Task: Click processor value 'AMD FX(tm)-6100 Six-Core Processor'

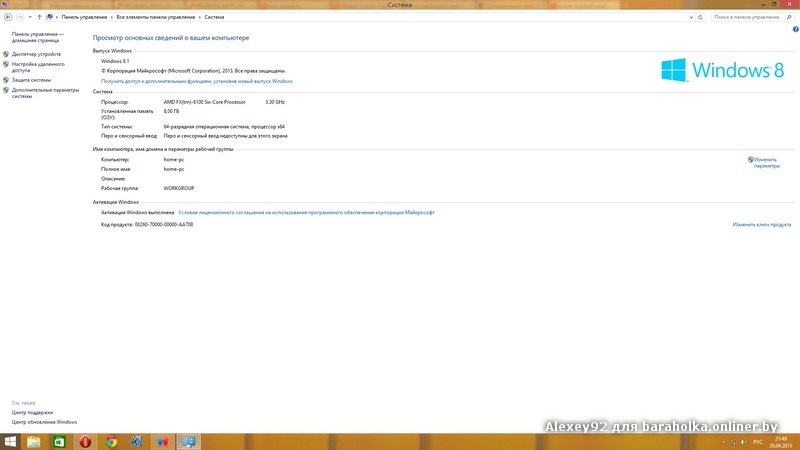Action: coord(205,102)
